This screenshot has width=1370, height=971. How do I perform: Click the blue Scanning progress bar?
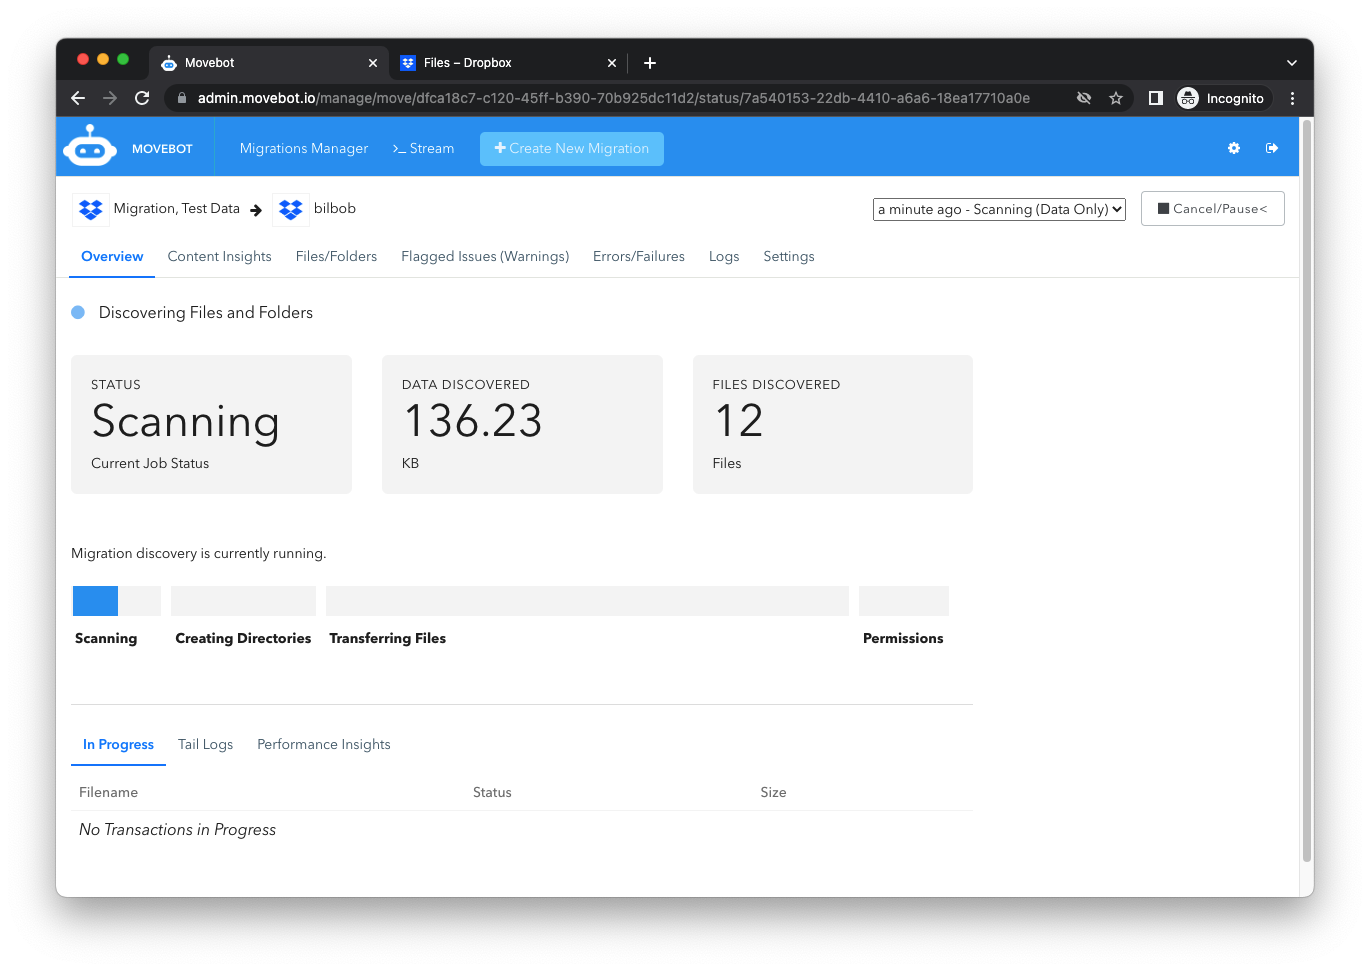(96, 601)
